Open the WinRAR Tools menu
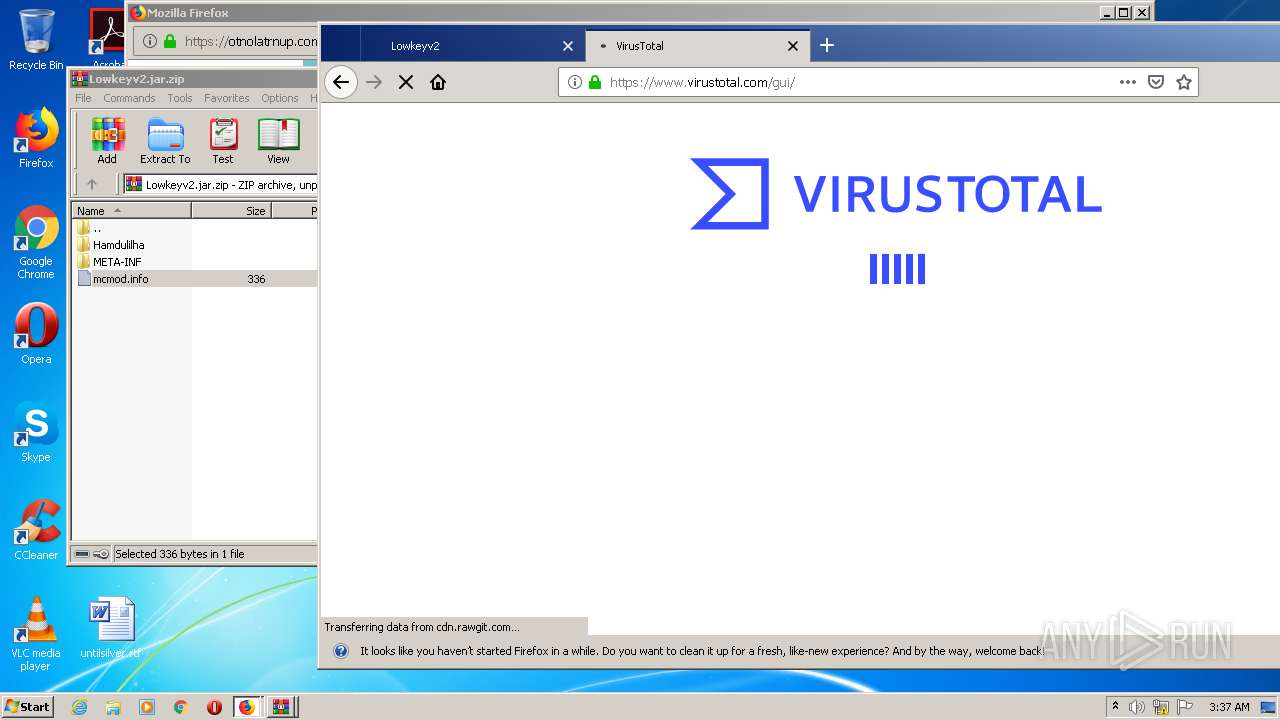1280x720 pixels. 180,98
